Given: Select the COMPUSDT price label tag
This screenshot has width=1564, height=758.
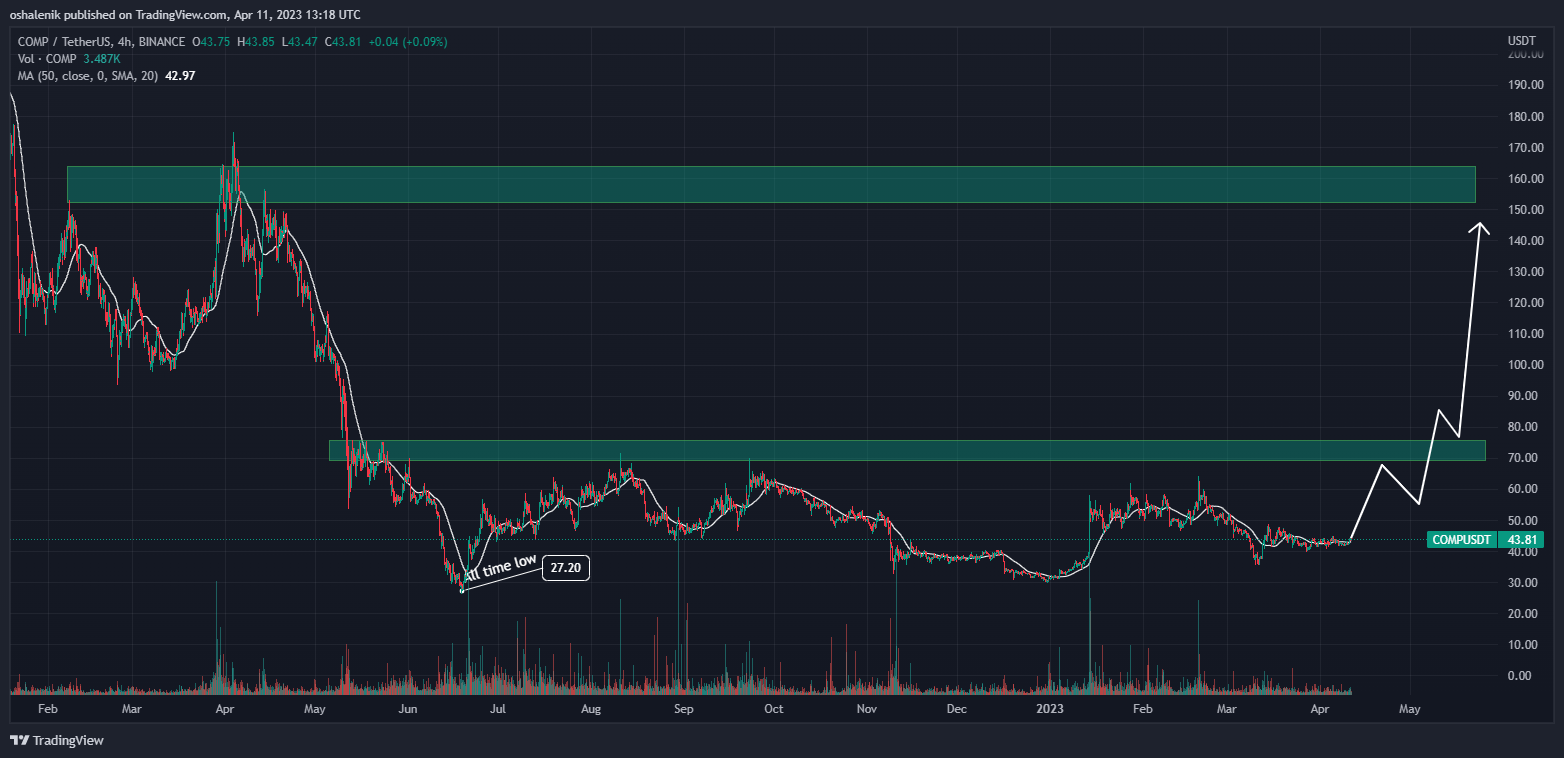Looking at the screenshot, I should [1461, 540].
